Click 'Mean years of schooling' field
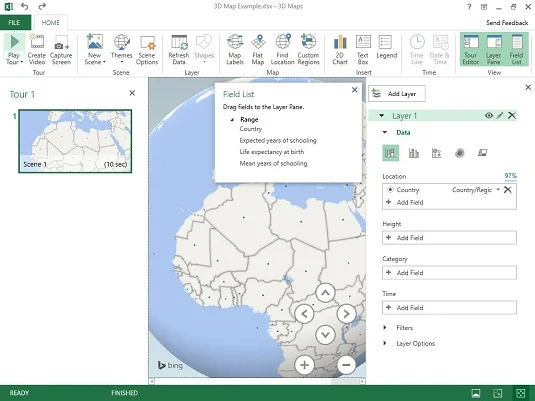Image resolution: width=535 pixels, height=401 pixels. (273, 163)
